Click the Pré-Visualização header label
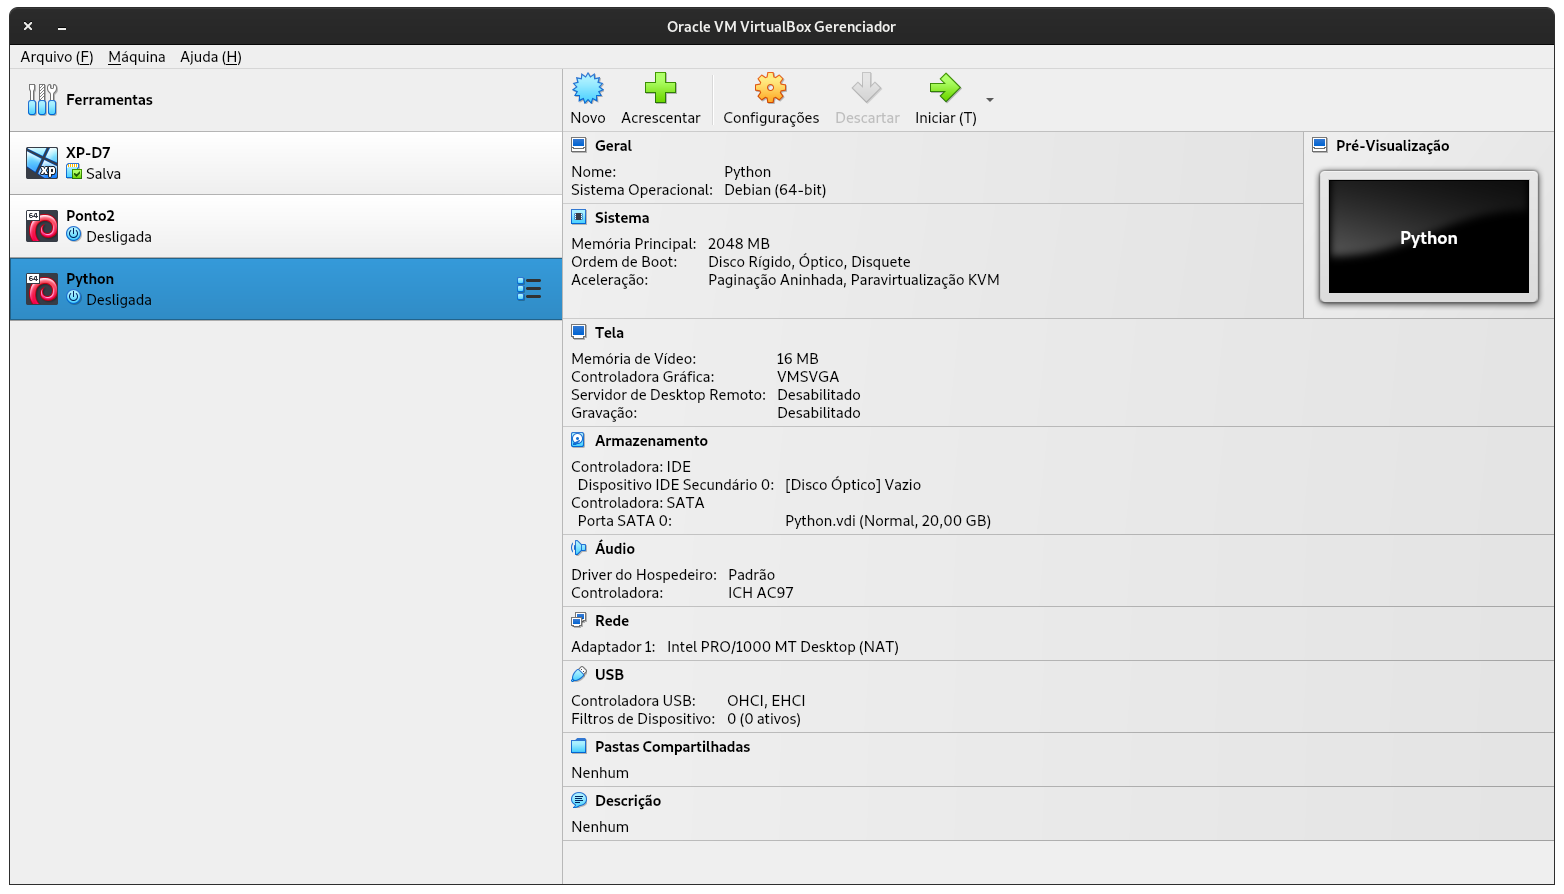The image size is (1564, 894). click(1392, 146)
